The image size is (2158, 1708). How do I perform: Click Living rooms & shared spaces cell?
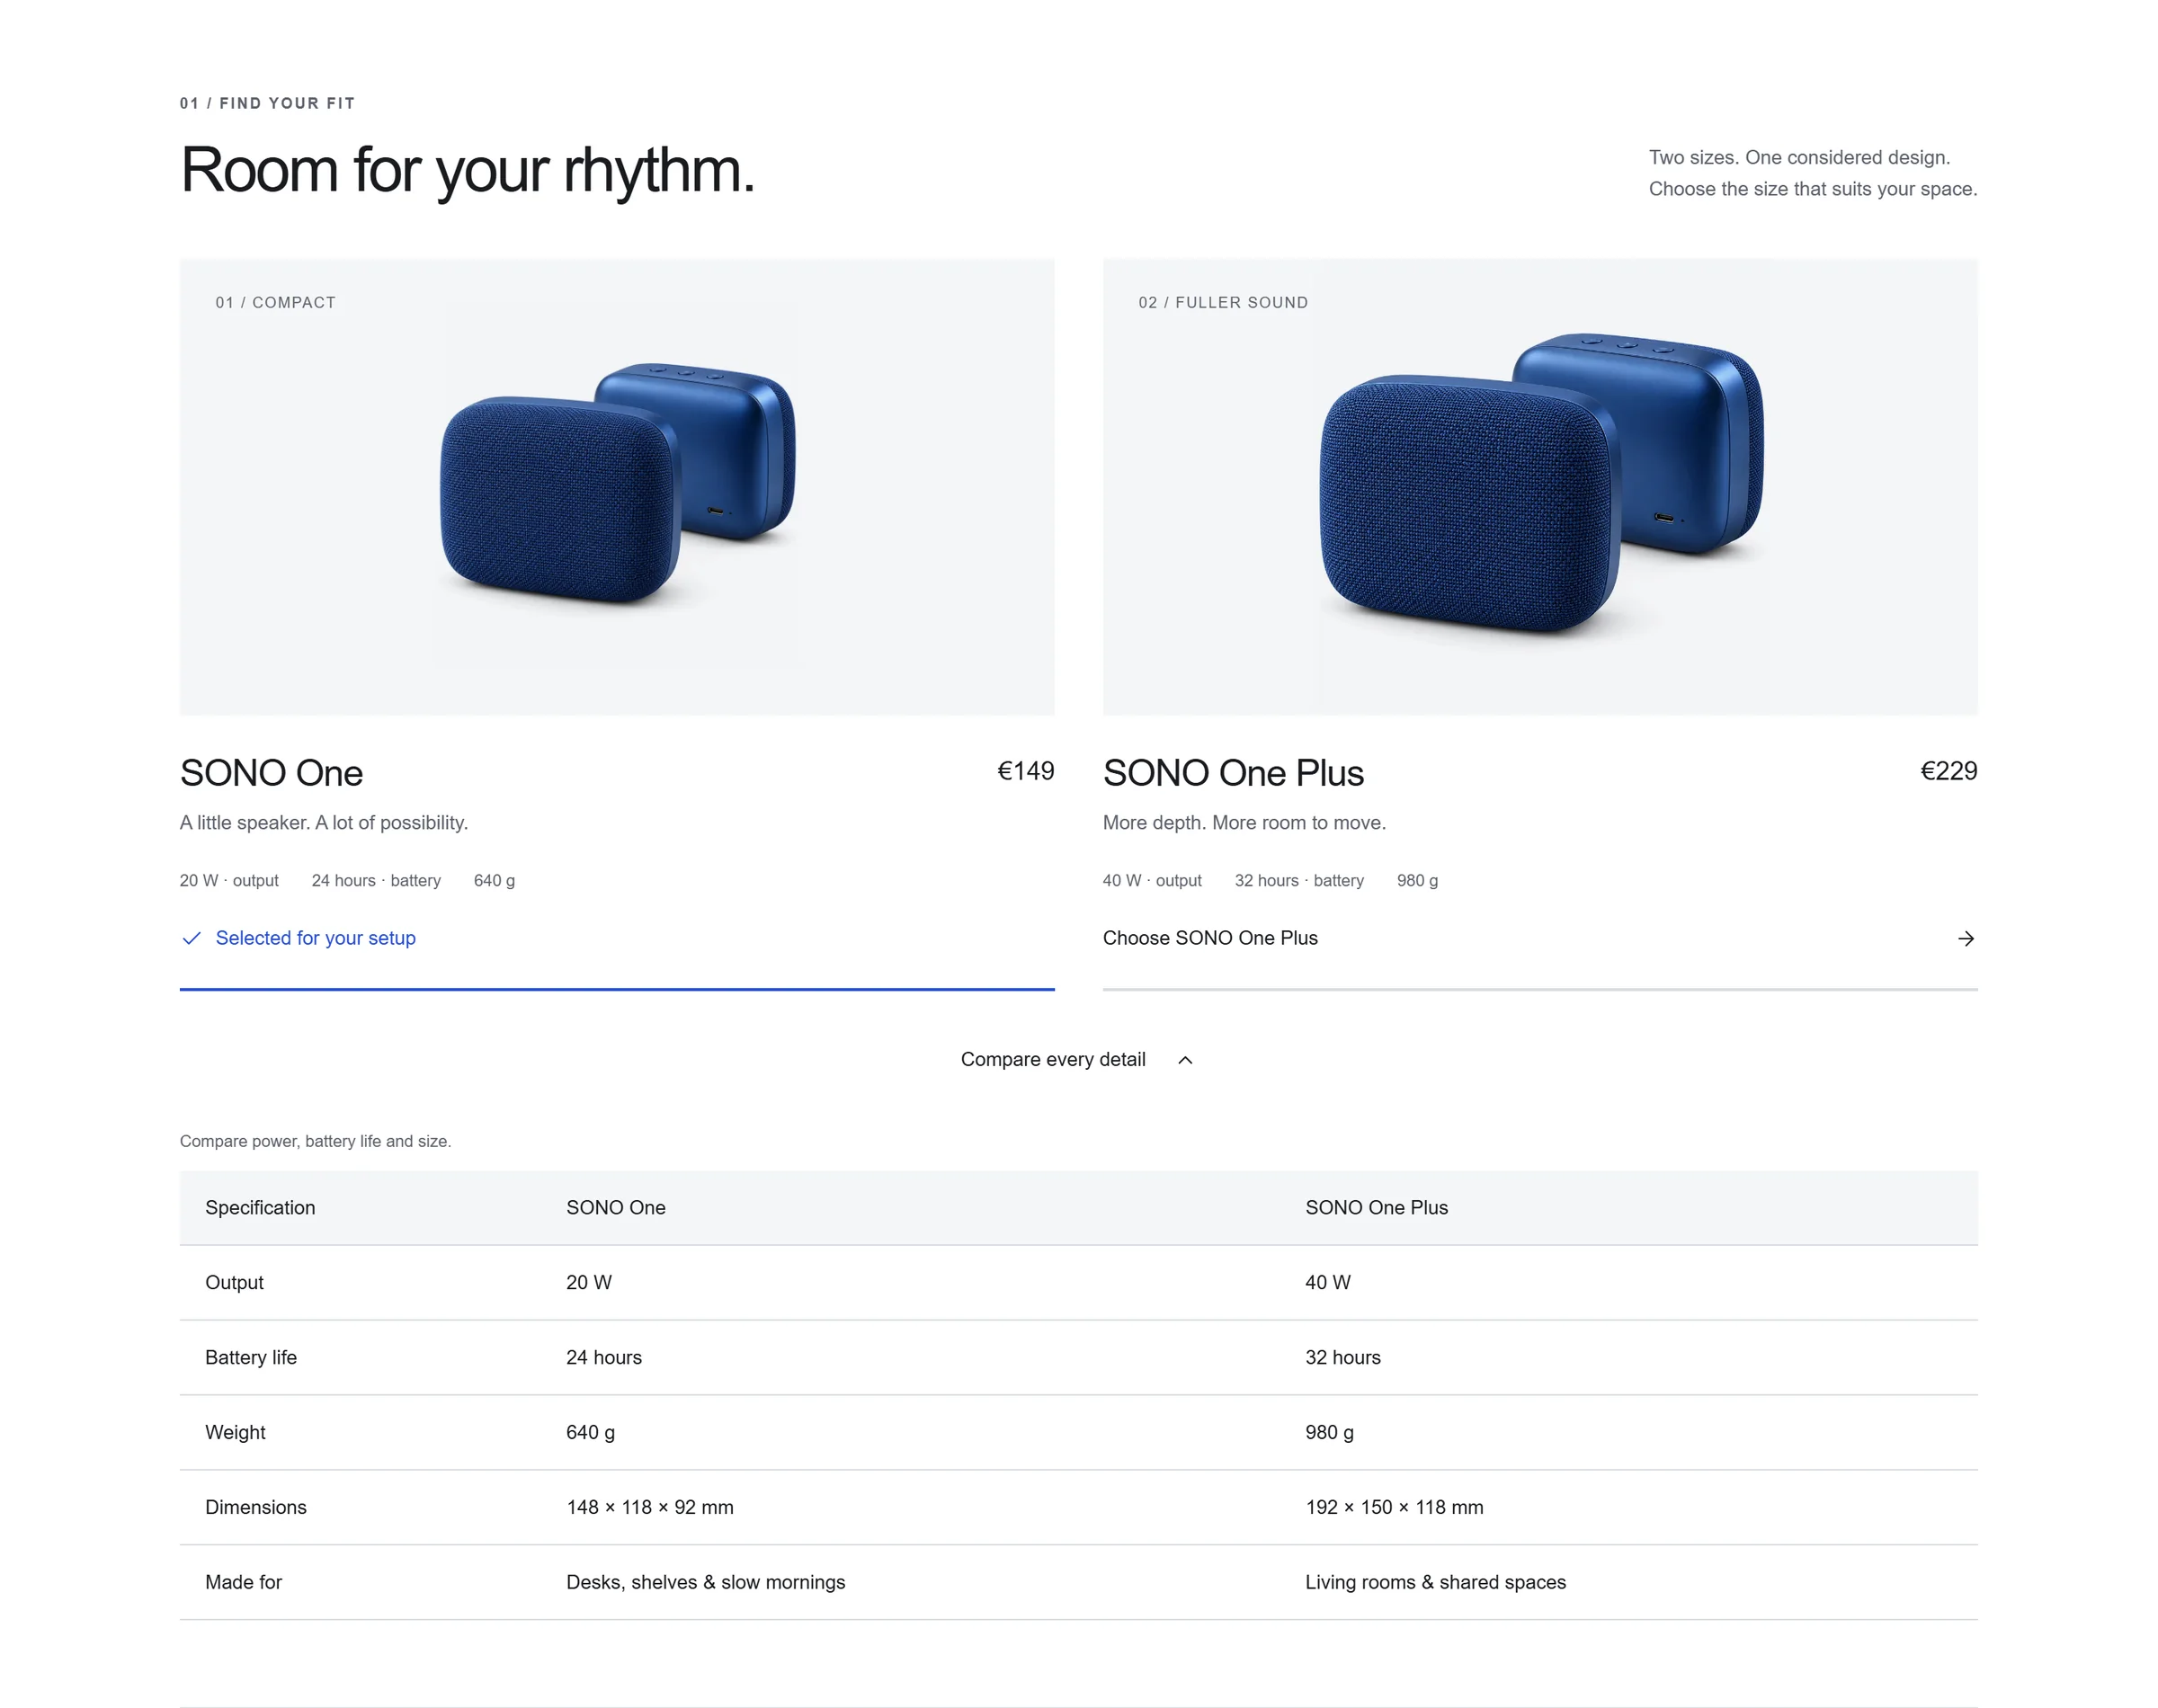coord(1435,1582)
